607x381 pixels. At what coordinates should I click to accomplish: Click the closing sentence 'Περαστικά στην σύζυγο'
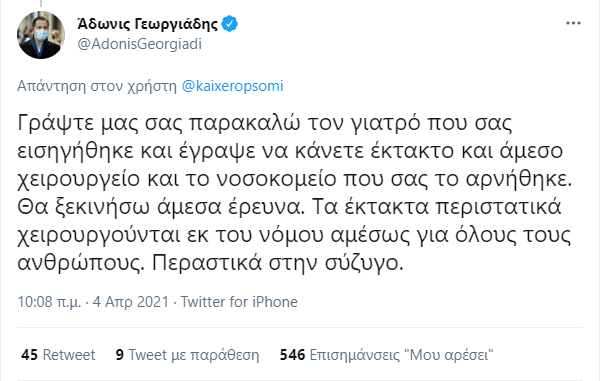click(278, 263)
